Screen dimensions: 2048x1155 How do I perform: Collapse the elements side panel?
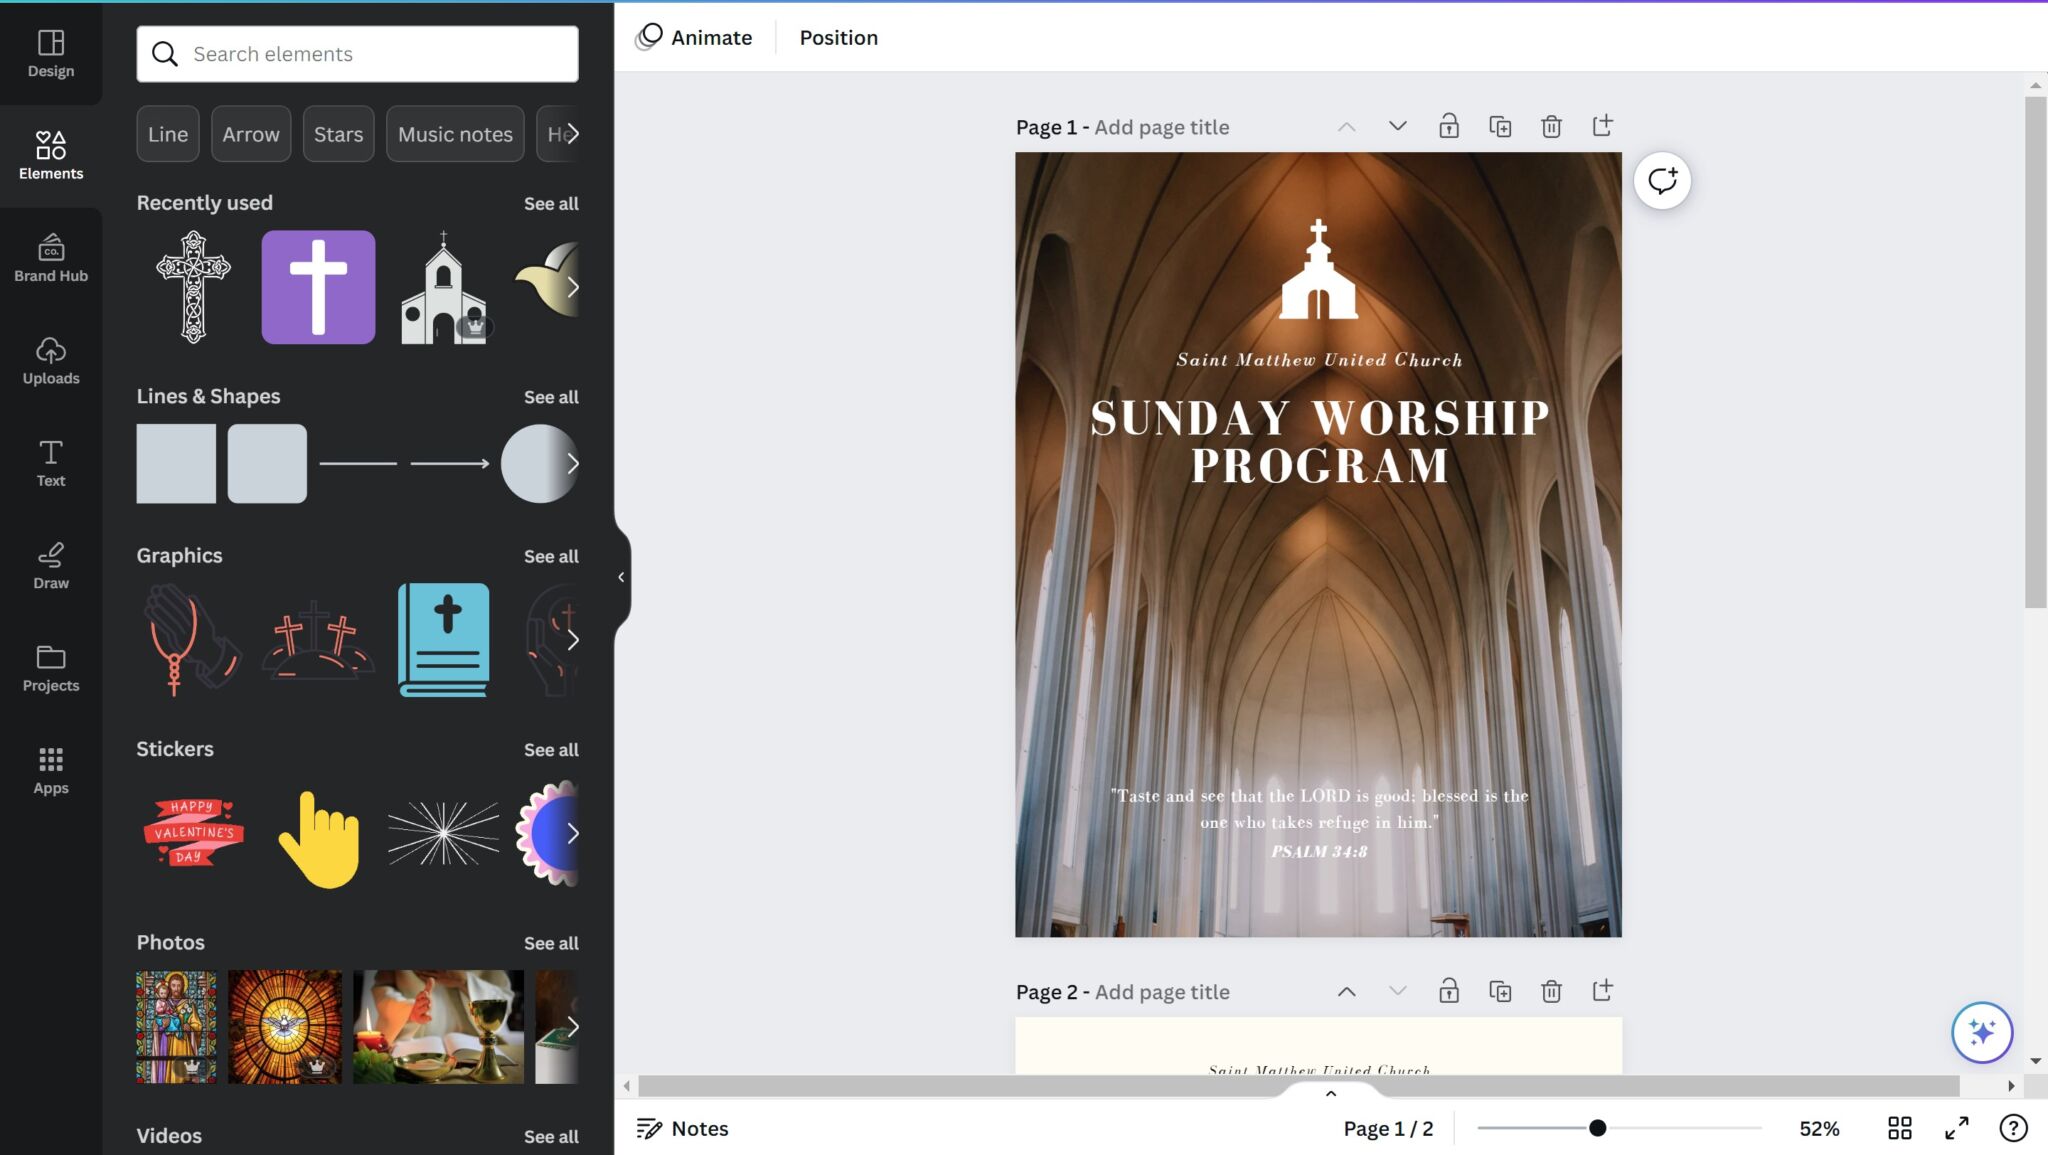pos(621,577)
